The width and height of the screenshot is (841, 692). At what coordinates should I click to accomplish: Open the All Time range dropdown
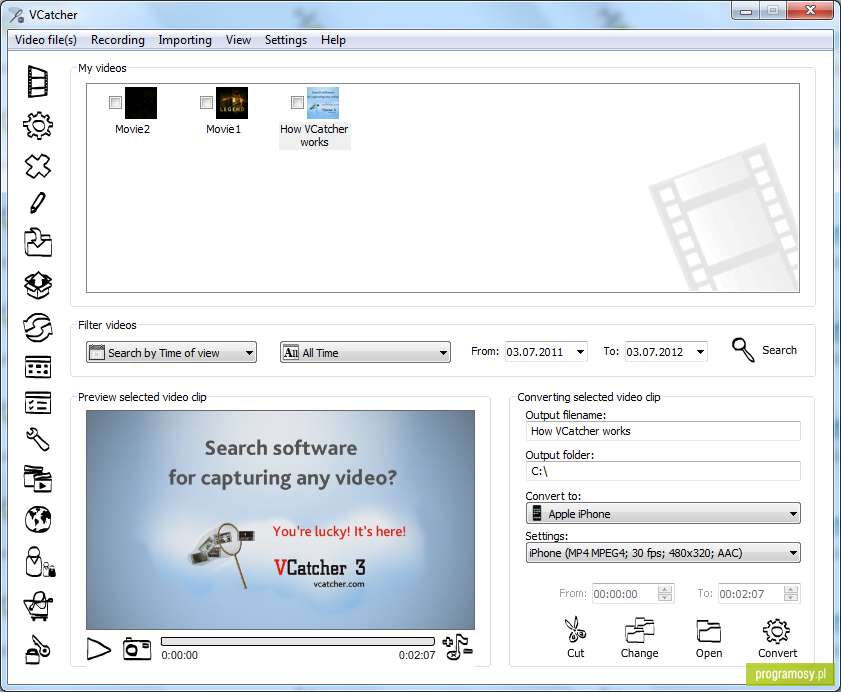365,352
